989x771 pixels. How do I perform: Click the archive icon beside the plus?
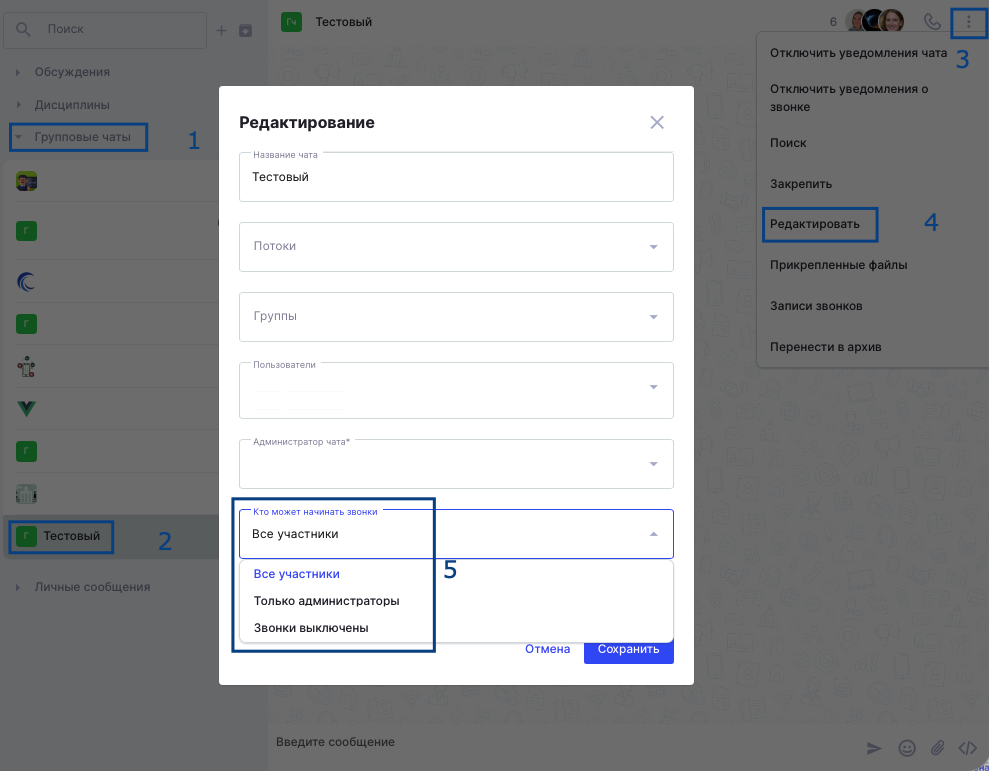pos(245,30)
